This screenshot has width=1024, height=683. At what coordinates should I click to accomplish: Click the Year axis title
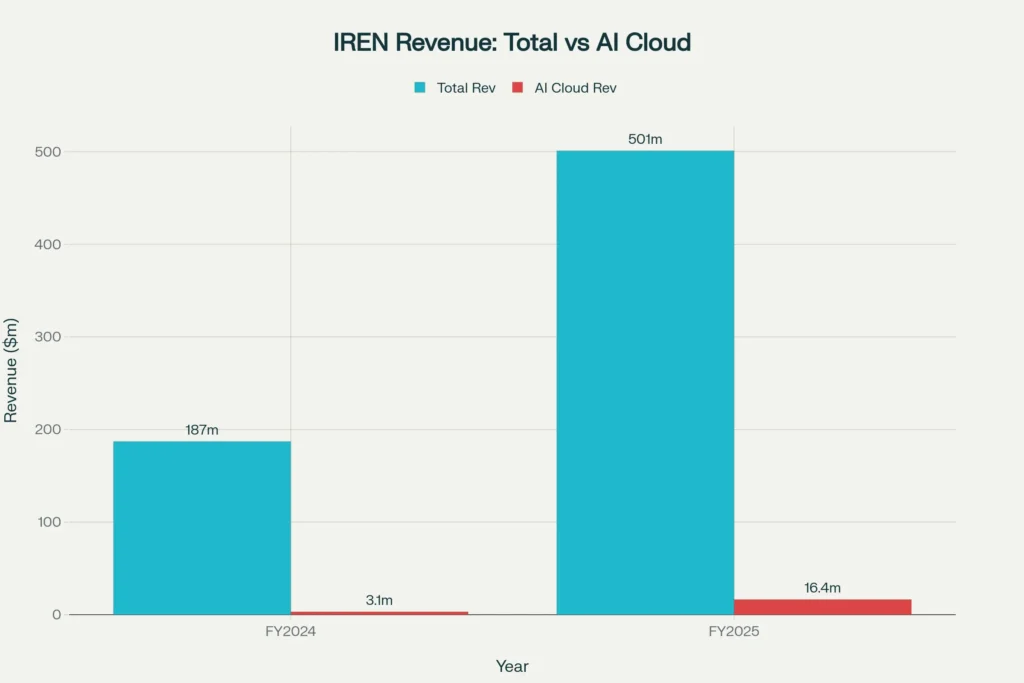[x=512, y=666]
